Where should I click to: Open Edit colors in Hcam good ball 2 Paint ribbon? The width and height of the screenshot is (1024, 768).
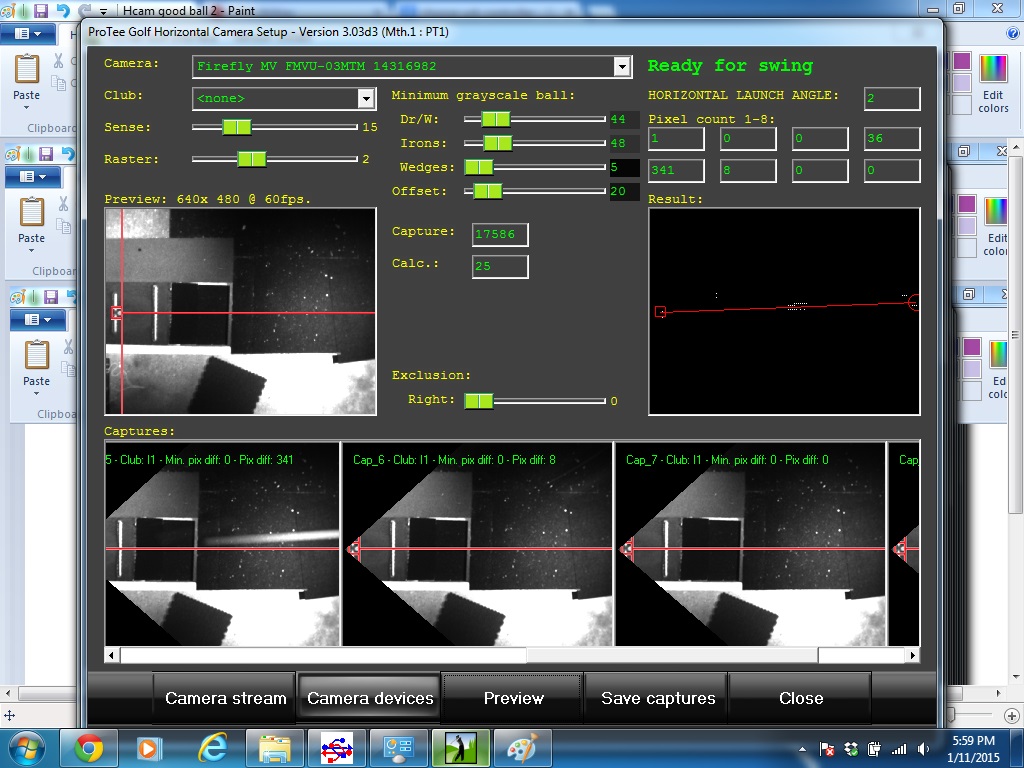[x=993, y=84]
